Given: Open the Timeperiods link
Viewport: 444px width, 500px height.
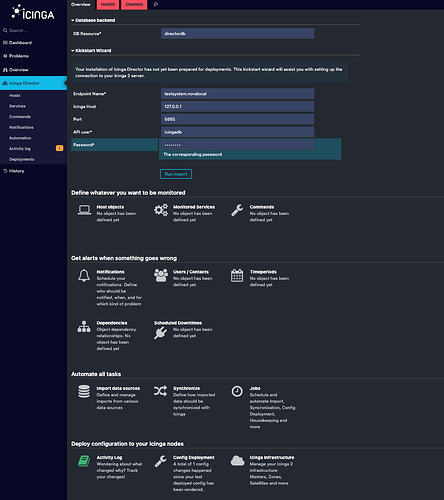Looking at the screenshot, I should pos(263,272).
